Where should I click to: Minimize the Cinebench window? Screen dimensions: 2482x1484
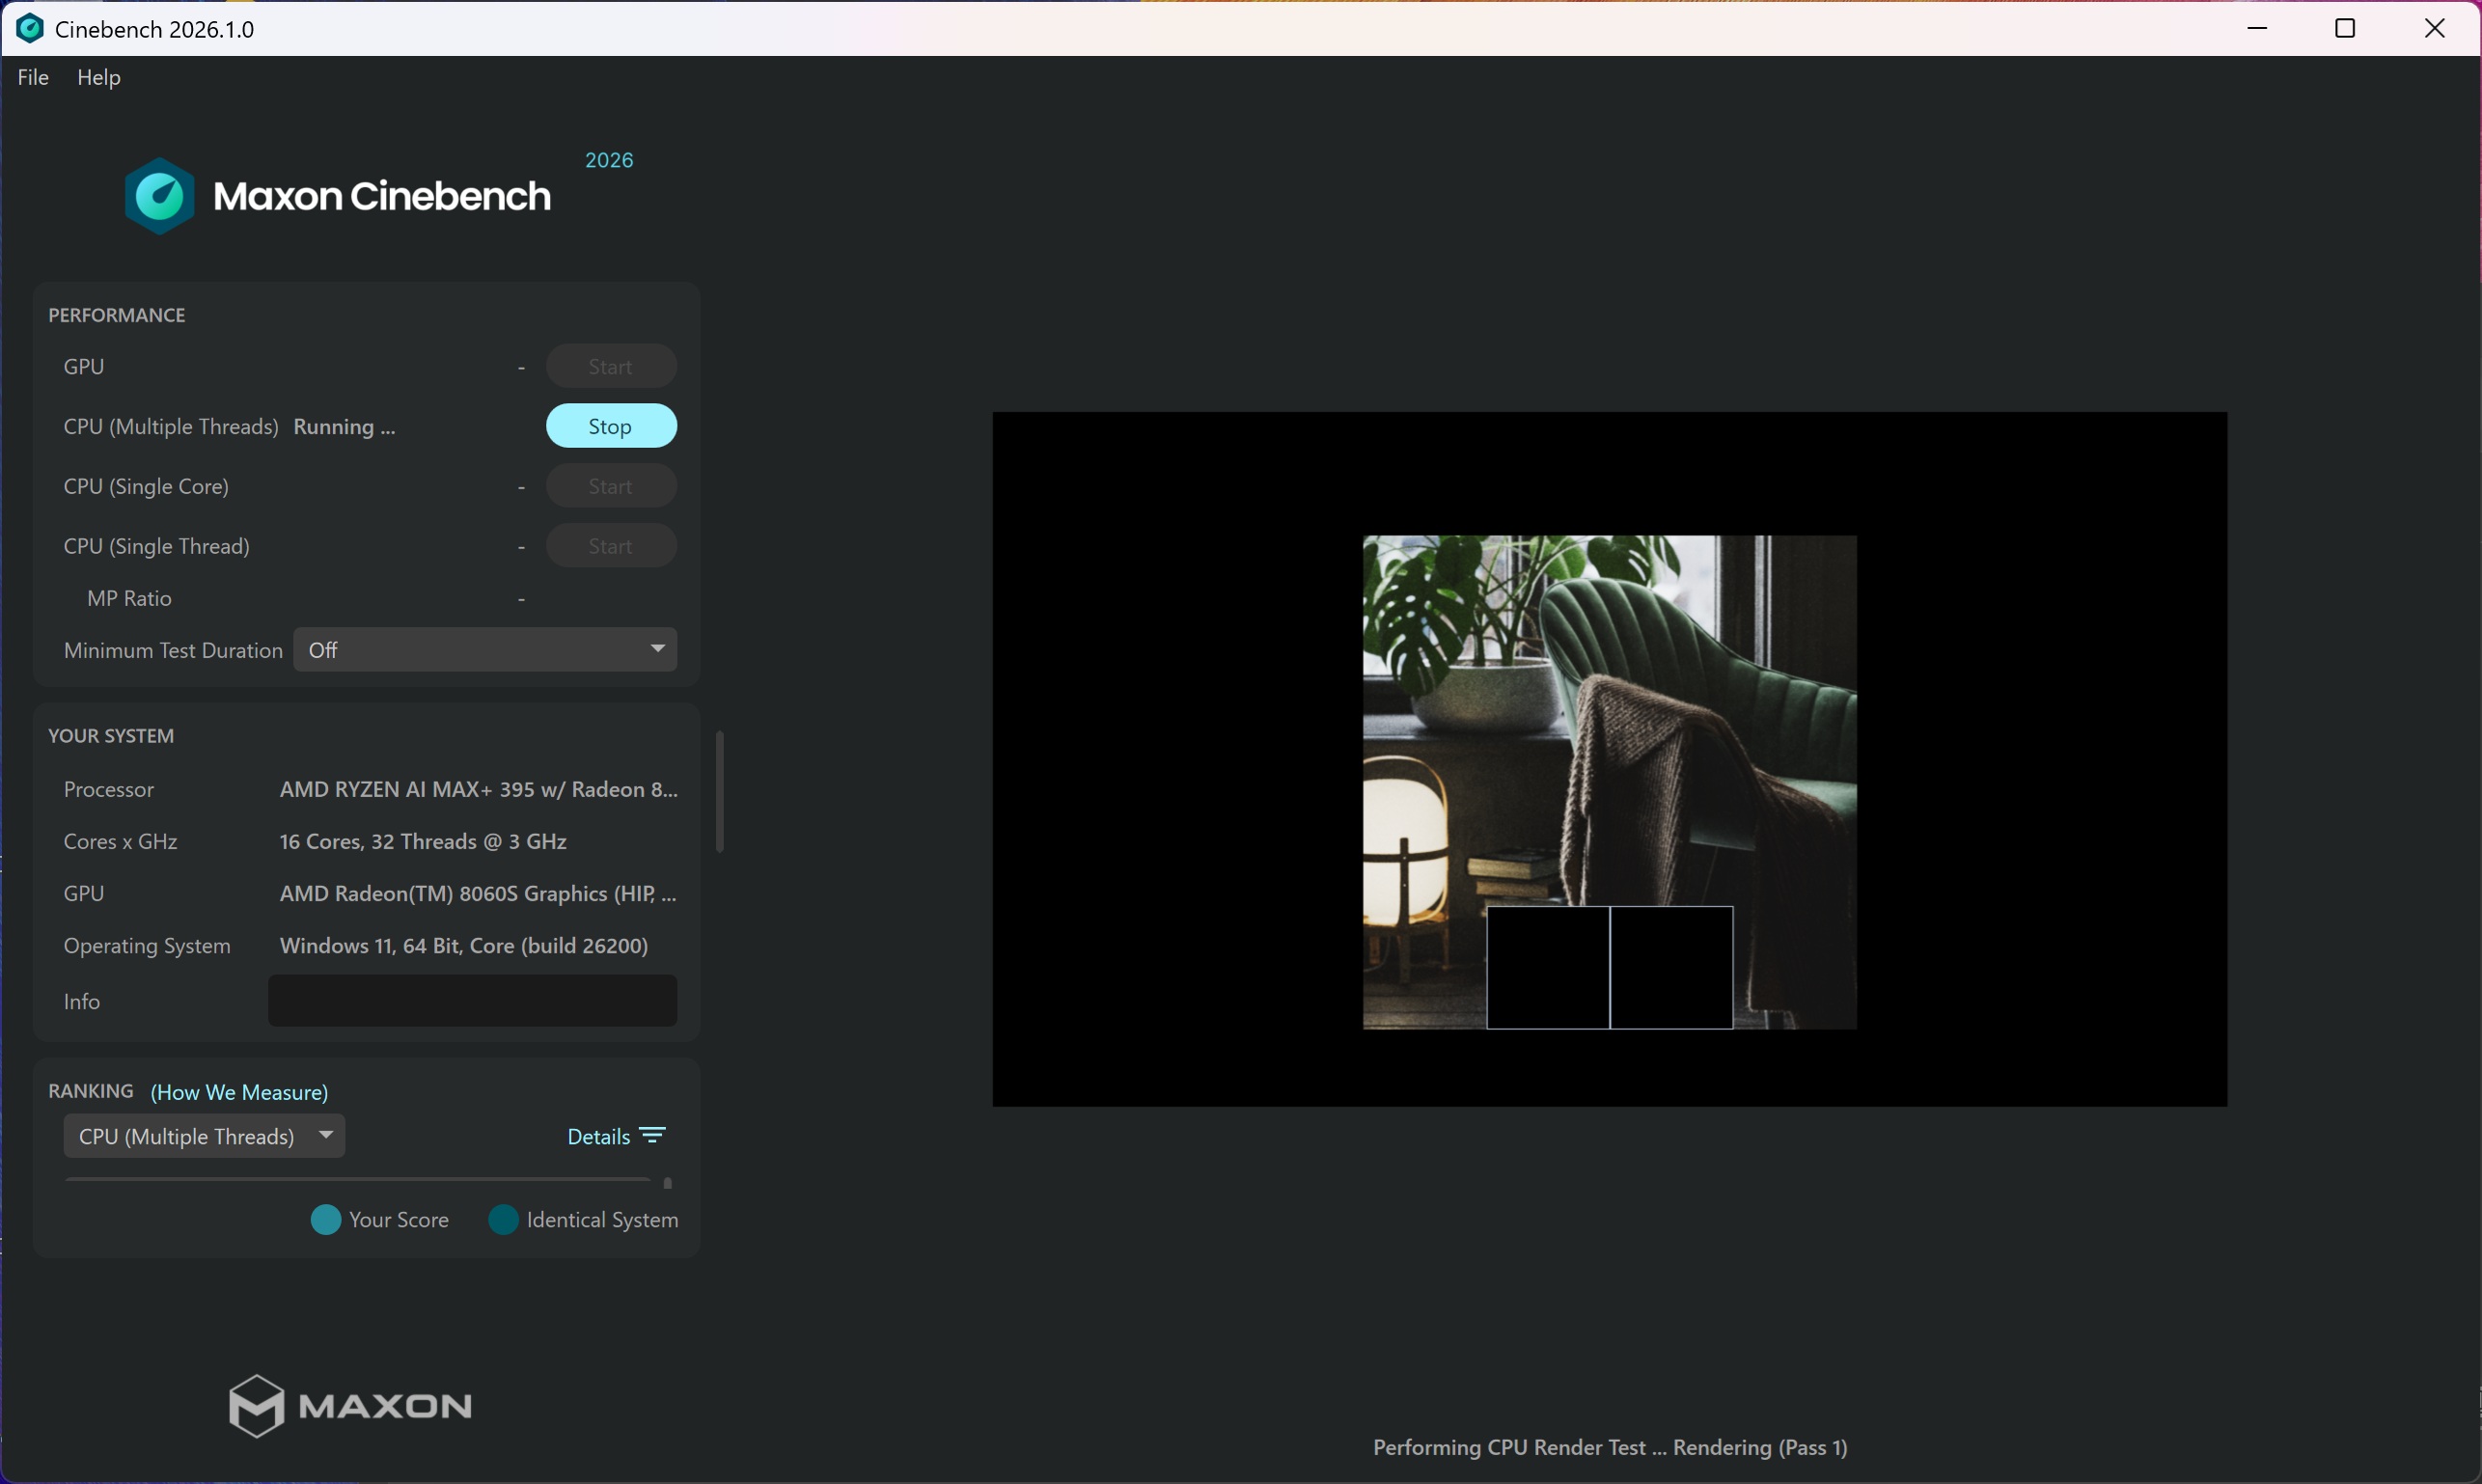2257,28
